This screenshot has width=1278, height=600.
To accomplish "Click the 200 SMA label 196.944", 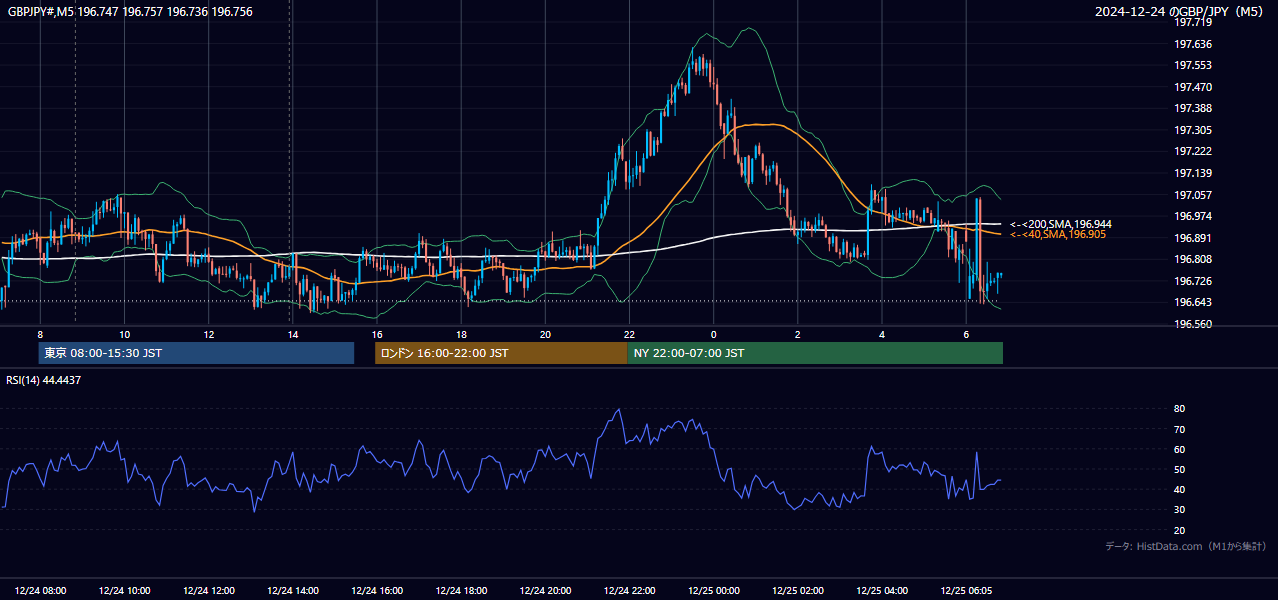I will [x=1061, y=224].
